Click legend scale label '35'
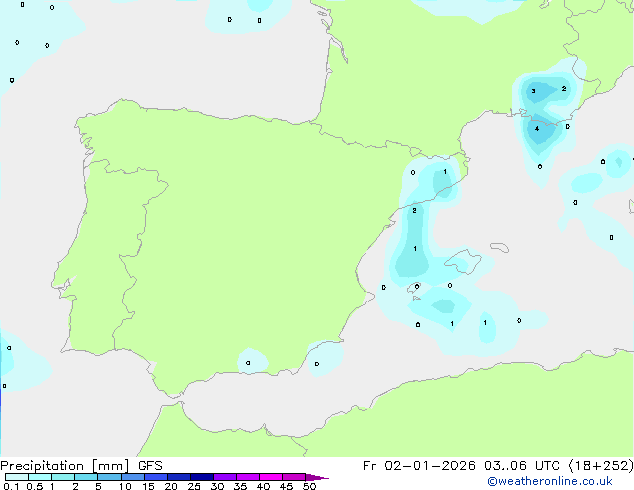Viewport: 634px width, 490px height. click(x=240, y=486)
